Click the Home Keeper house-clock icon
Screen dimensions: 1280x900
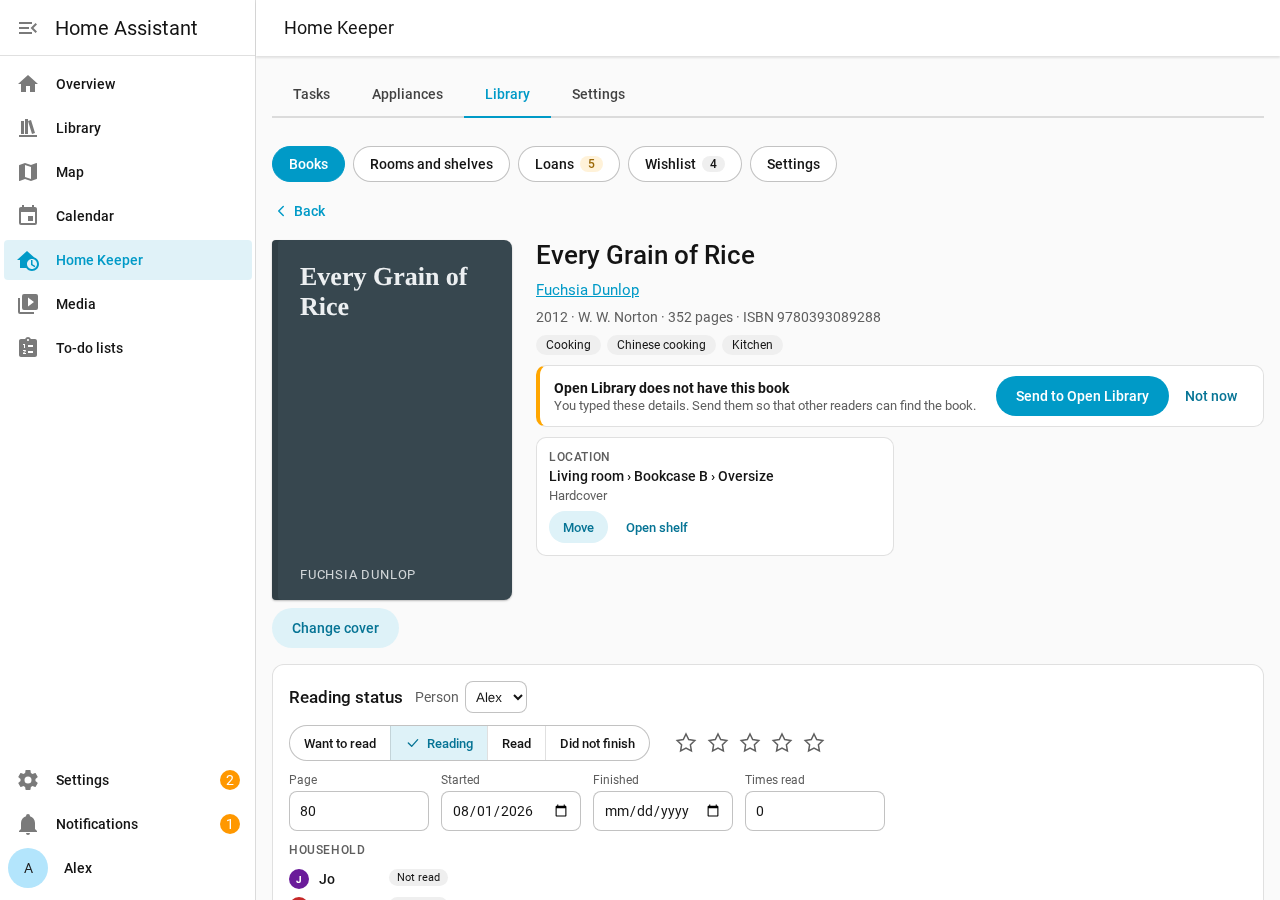[28, 260]
